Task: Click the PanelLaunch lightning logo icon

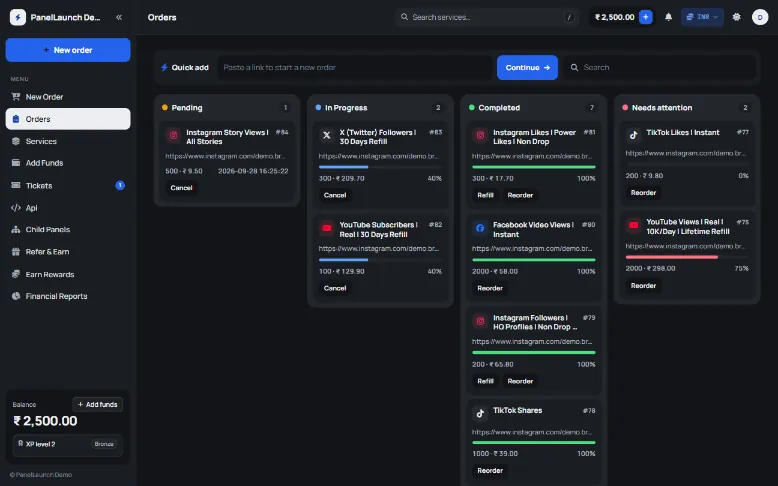Action: pyautogui.click(x=17, y=17)
